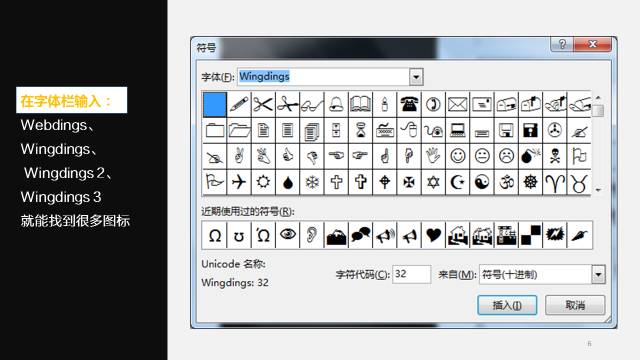
Task: Select the Om symbol
Action: coord(506,182)
